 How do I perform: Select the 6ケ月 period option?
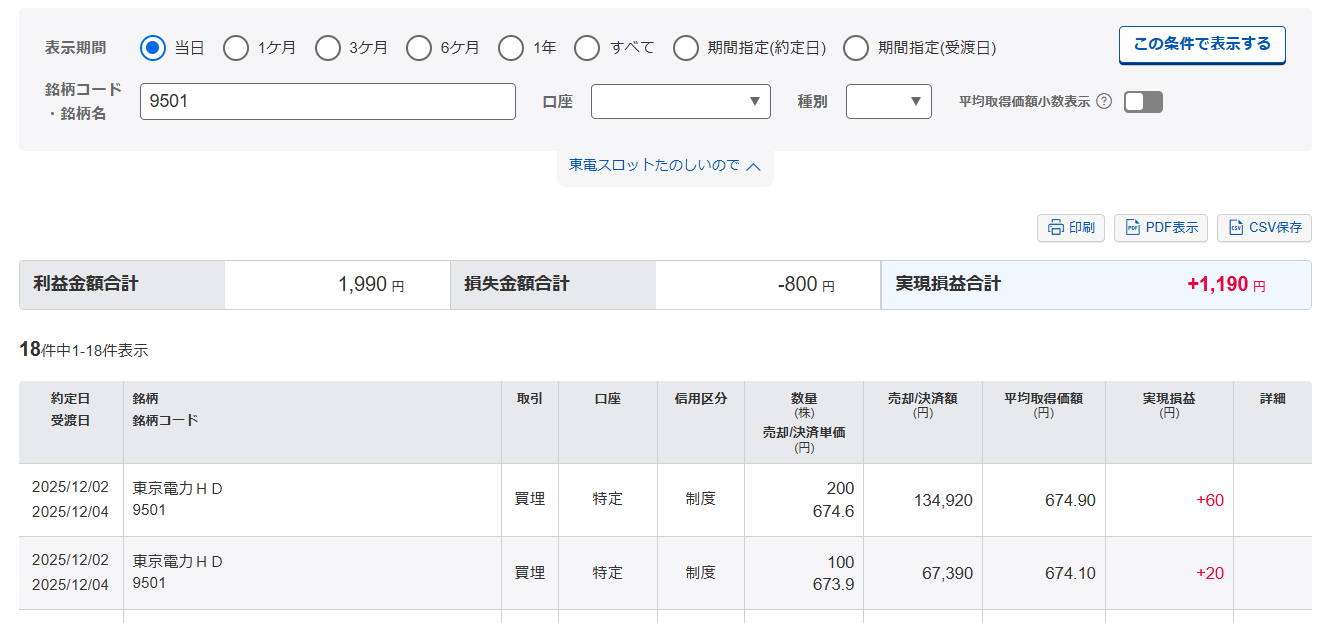[420, 48]
